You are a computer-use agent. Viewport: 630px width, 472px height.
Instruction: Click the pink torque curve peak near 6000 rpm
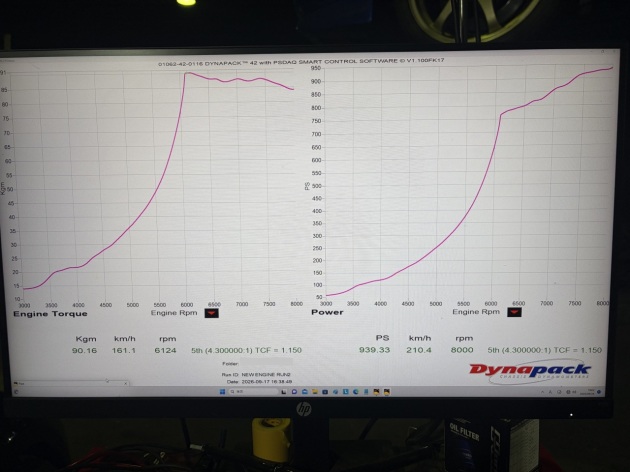pyautogui.click(x=187, y=73)
